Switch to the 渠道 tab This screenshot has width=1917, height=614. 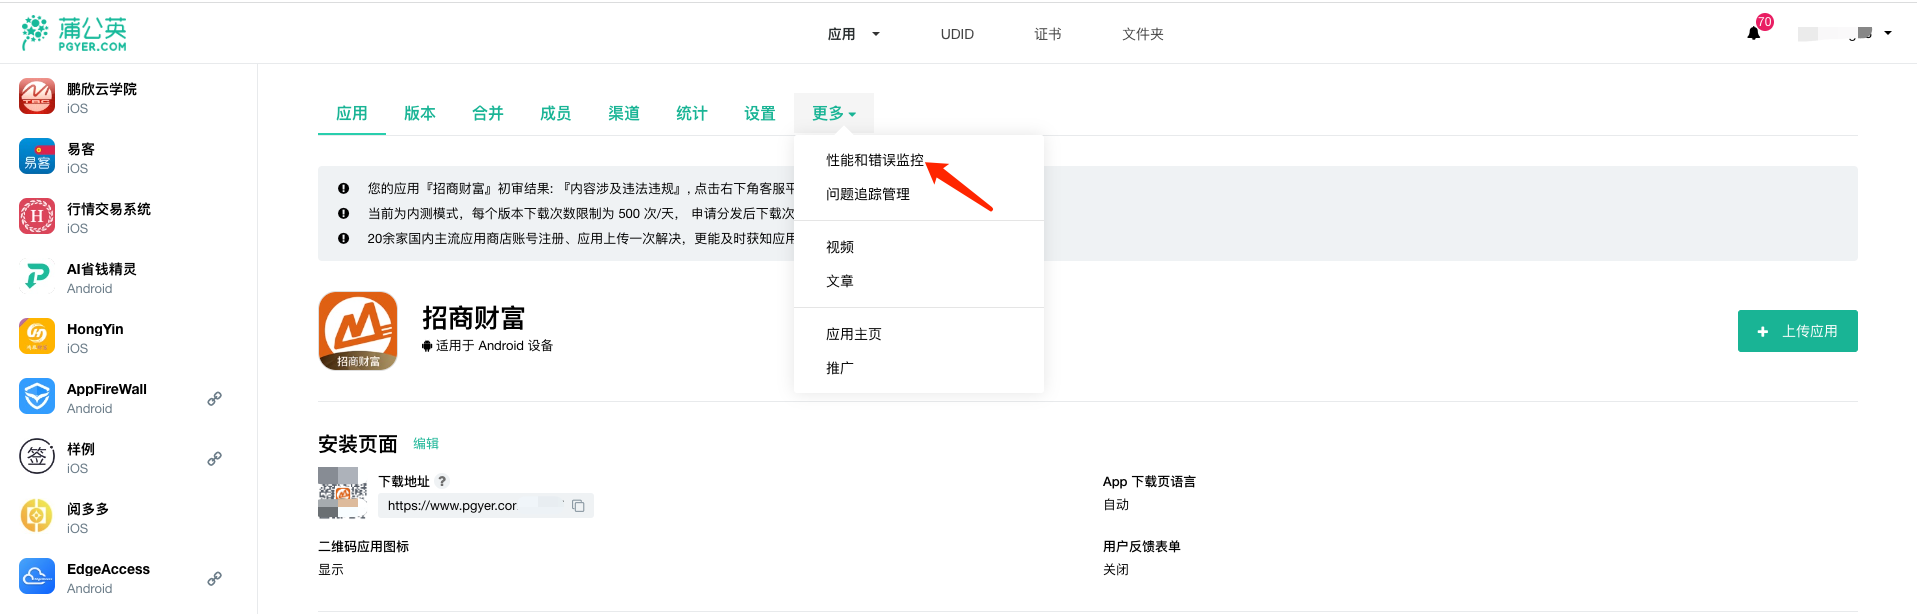pos(624,114)
